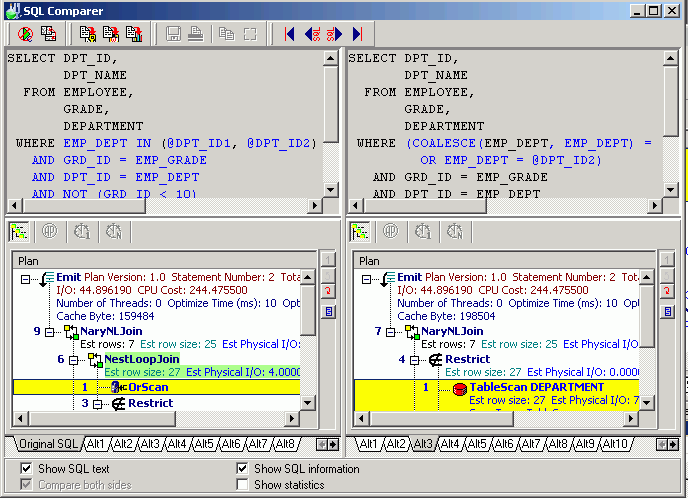Switch to Alt10 tab in right pane
The width and height of the screenshot is (688, 499).
(615, 444)
